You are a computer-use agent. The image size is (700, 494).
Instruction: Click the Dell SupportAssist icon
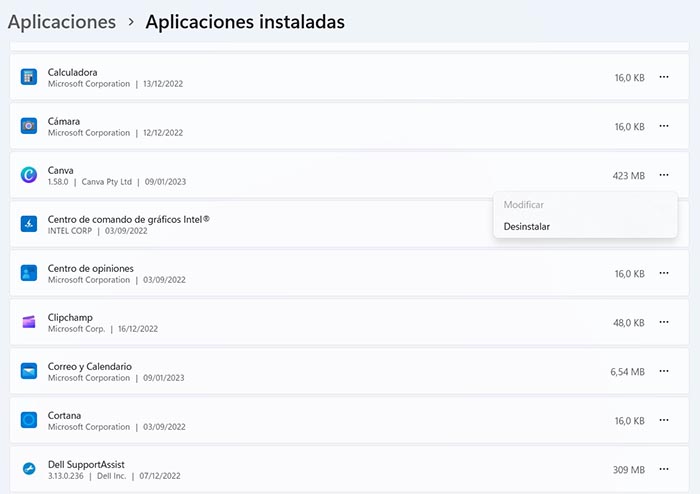click(x=29, y=469)
